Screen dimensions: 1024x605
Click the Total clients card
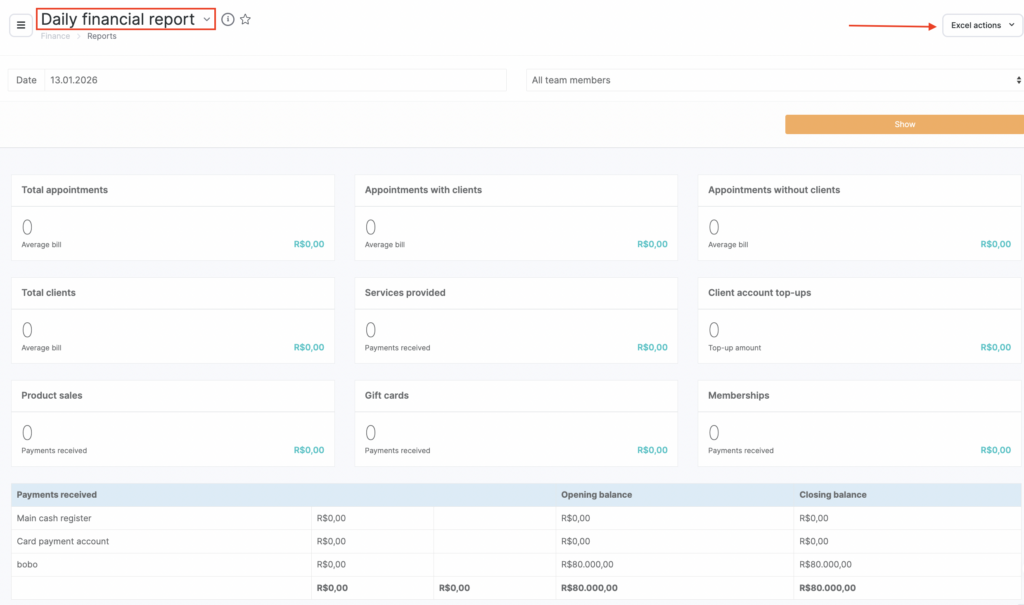click(x=172, y=321)
